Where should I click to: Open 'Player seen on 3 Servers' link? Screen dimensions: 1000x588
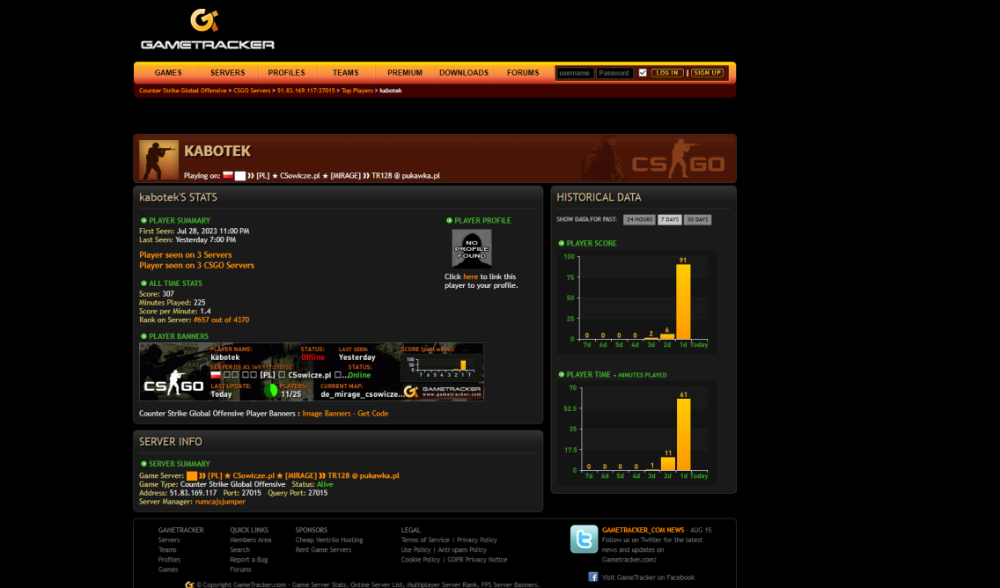pos(186,254)
